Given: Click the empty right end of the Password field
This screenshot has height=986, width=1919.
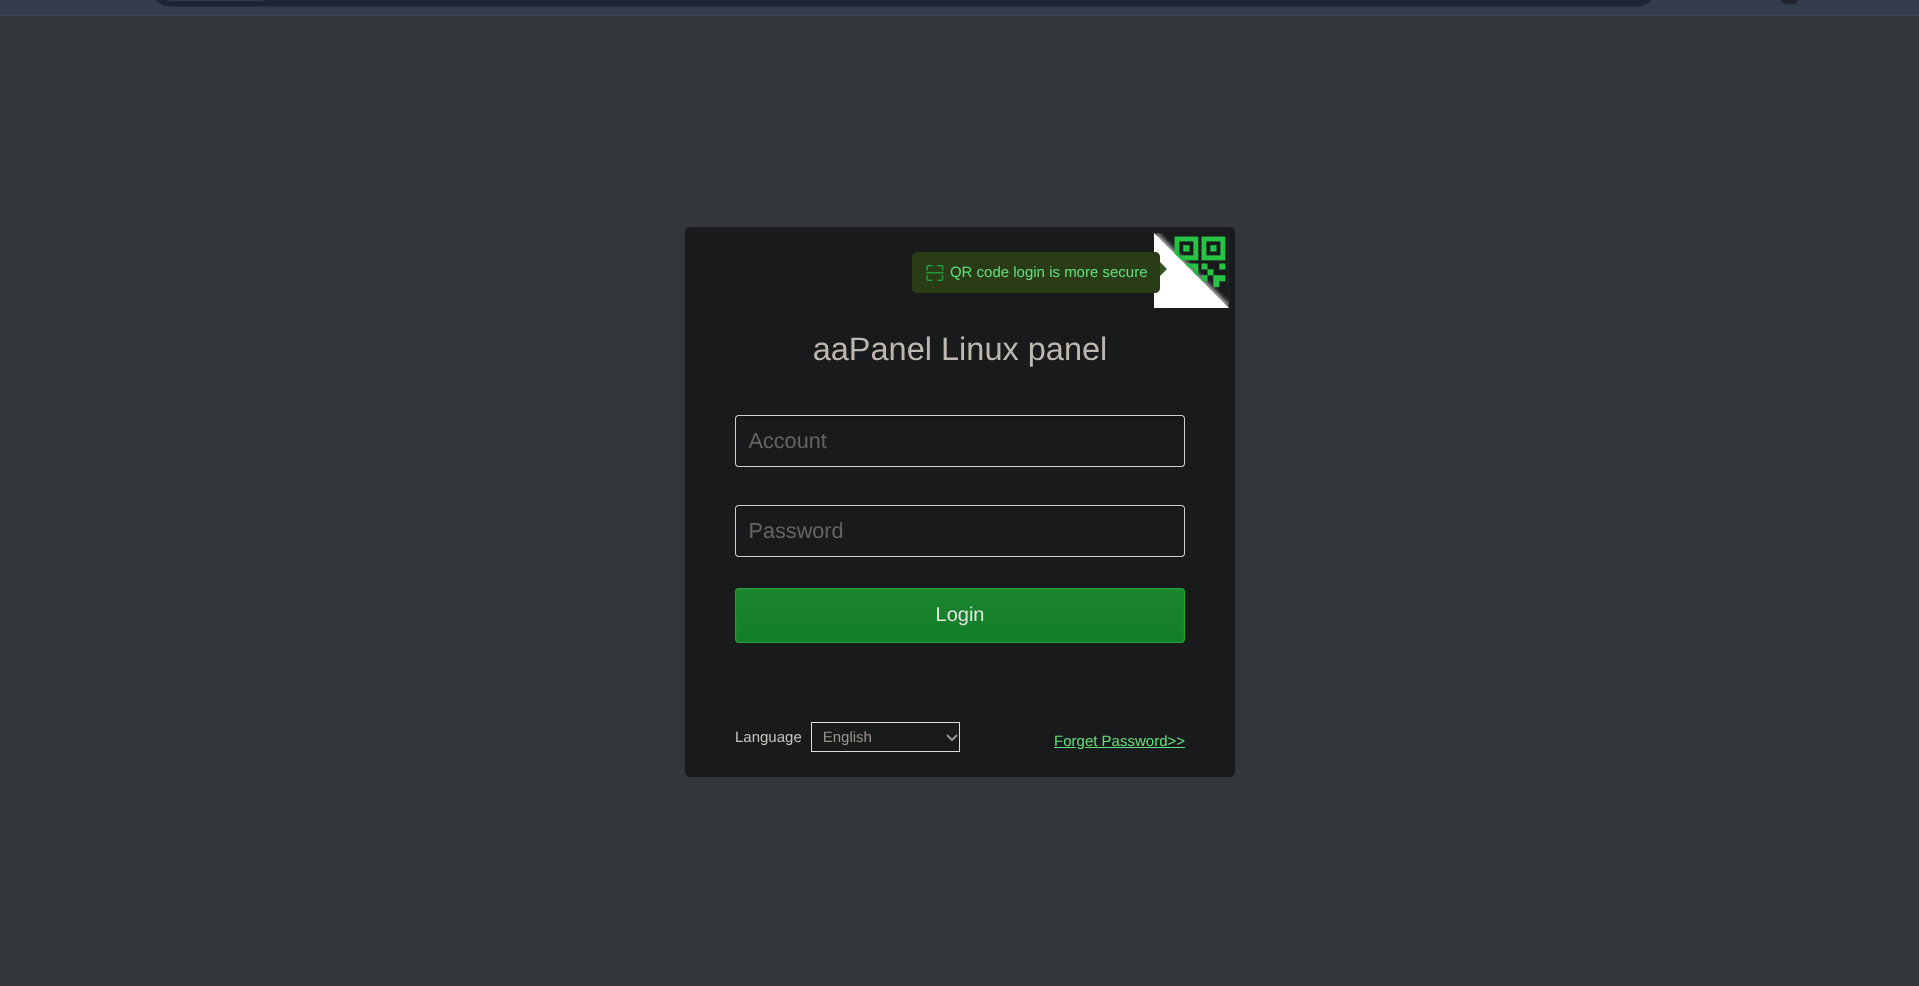Looking at the screenshot, I should (x=1120, y=531).
